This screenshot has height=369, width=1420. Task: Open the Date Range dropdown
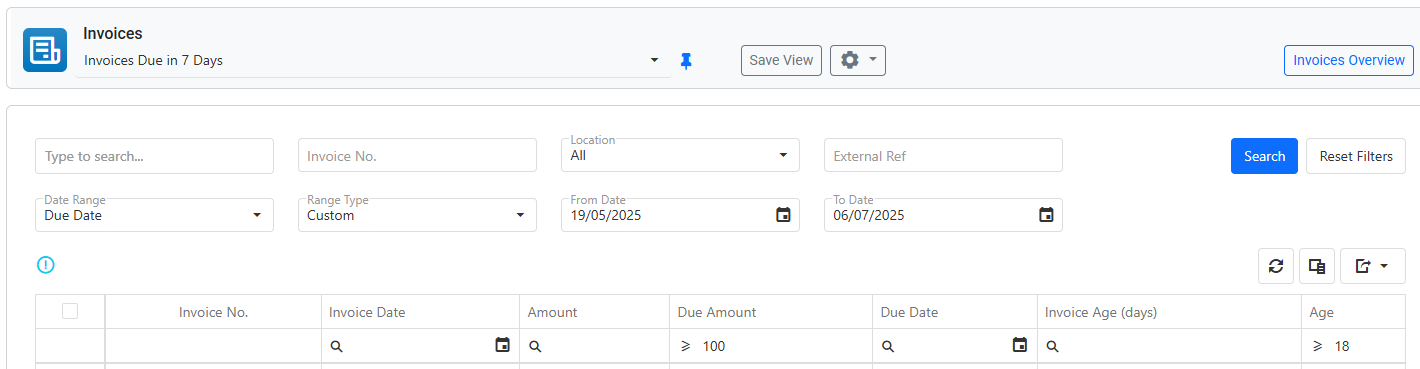click(x=154, y=215)
